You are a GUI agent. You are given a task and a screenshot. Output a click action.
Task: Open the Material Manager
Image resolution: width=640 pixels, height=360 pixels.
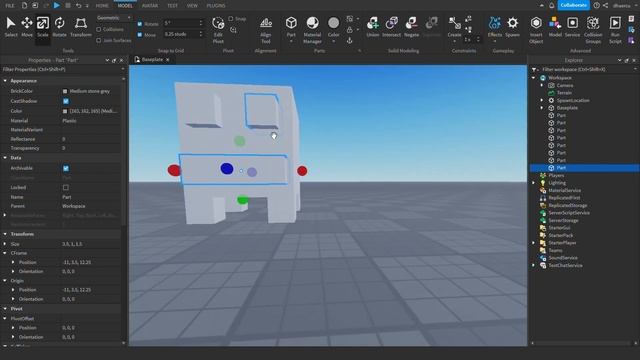point(312,30)
